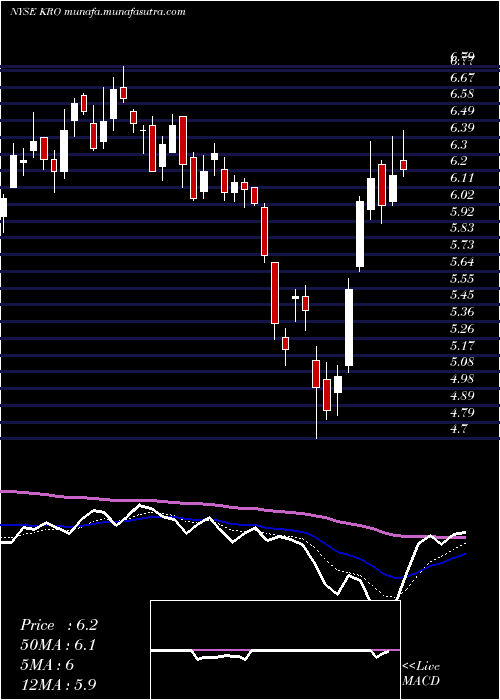Click the 6.39 price axis label
This screenshot has width=500, height=700.
pos(462,128)
